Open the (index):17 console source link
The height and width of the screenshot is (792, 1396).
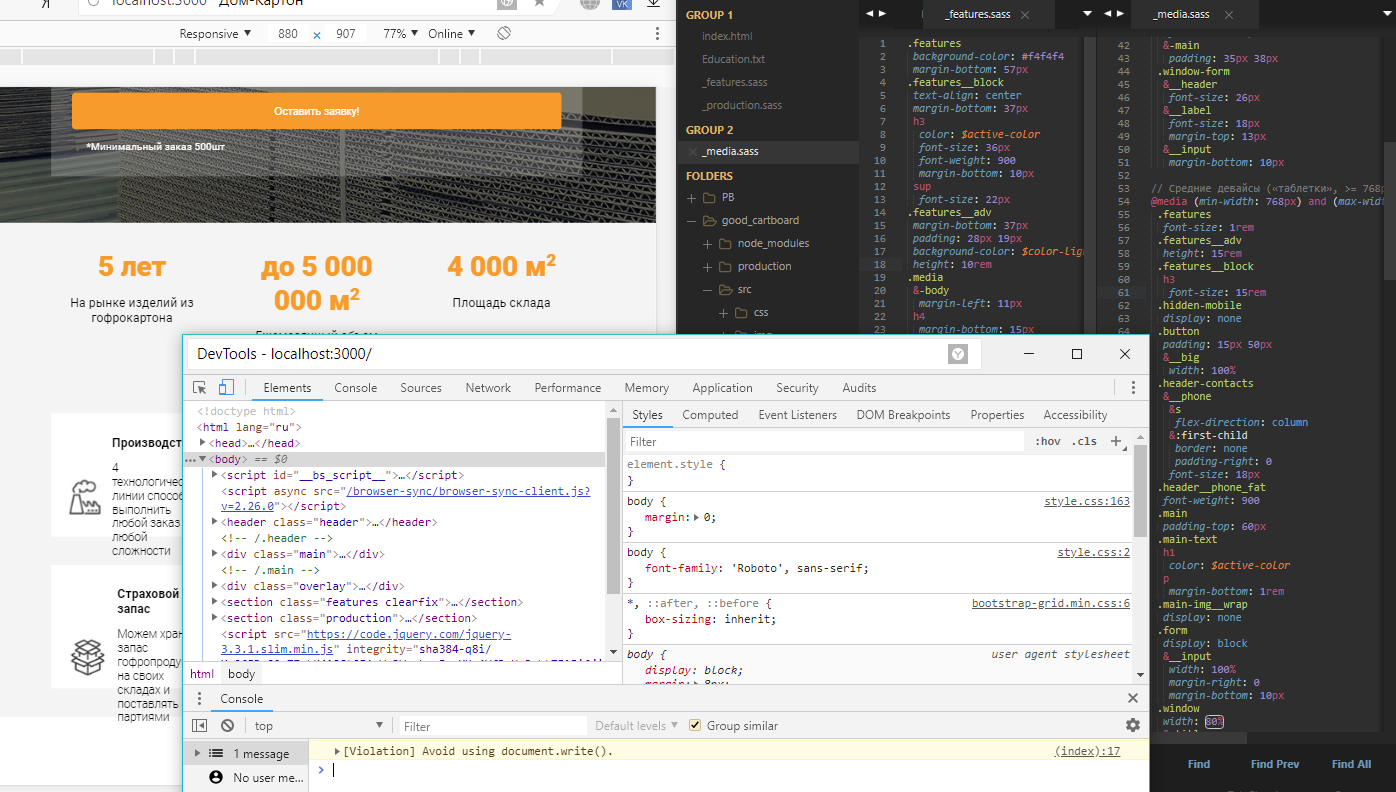point(1087,751)
